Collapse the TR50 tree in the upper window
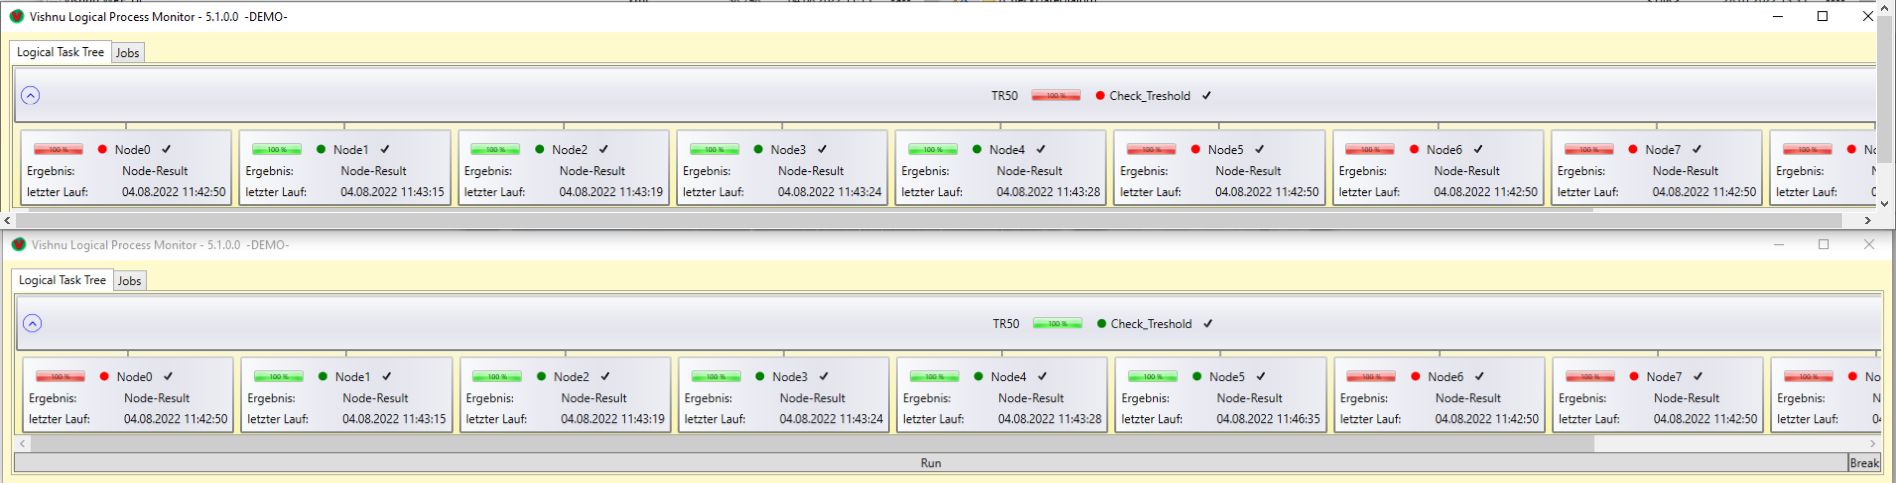 pos(30,96)
